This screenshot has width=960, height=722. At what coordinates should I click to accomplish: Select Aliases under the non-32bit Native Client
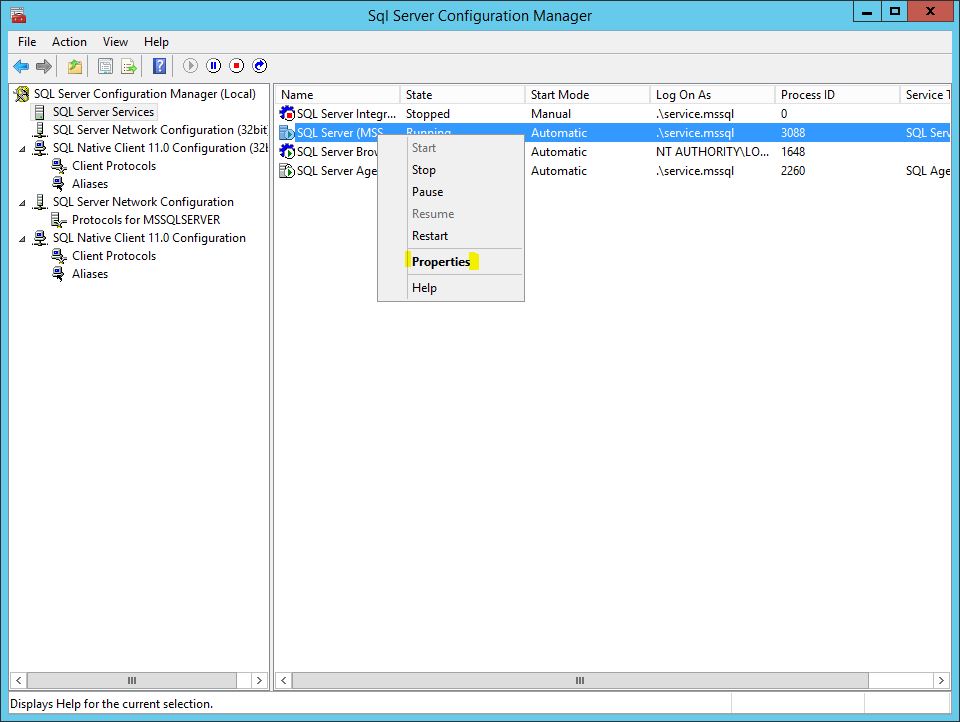pyautogui.click(x=90, y=274)
